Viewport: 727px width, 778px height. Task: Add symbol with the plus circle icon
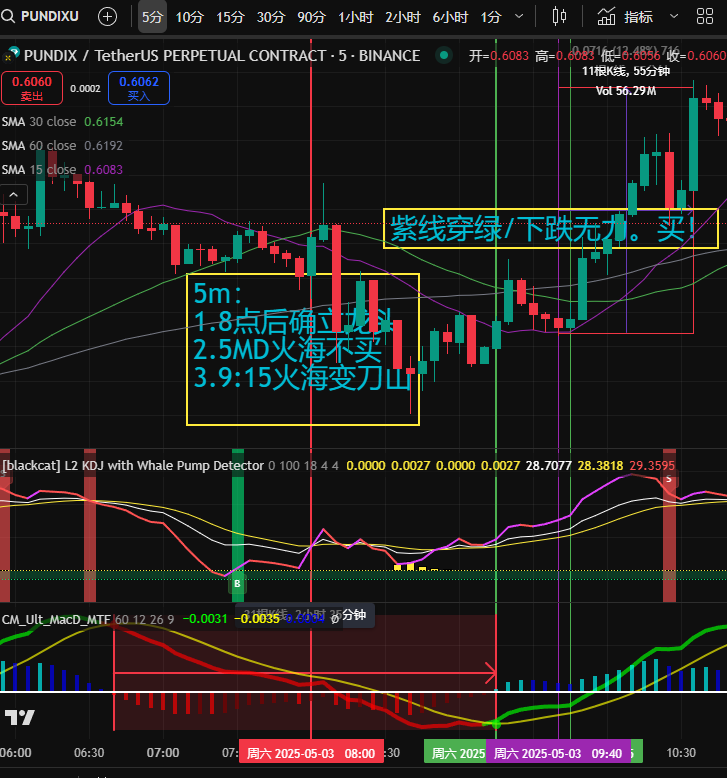107,17
